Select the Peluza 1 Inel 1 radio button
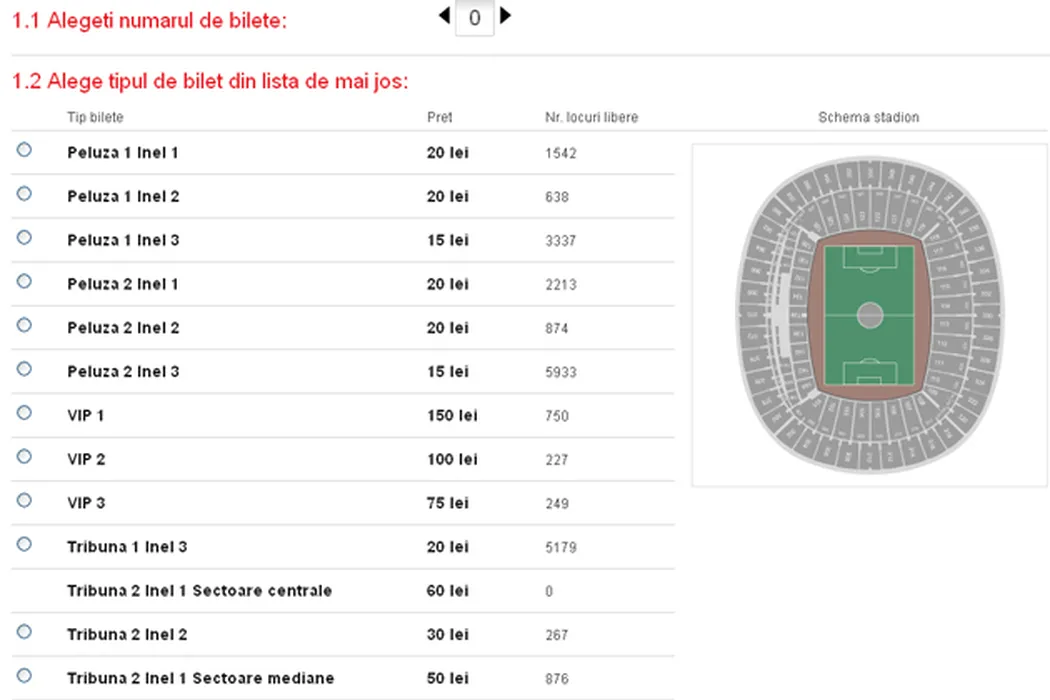1050x700 pixels. point(24,149)
